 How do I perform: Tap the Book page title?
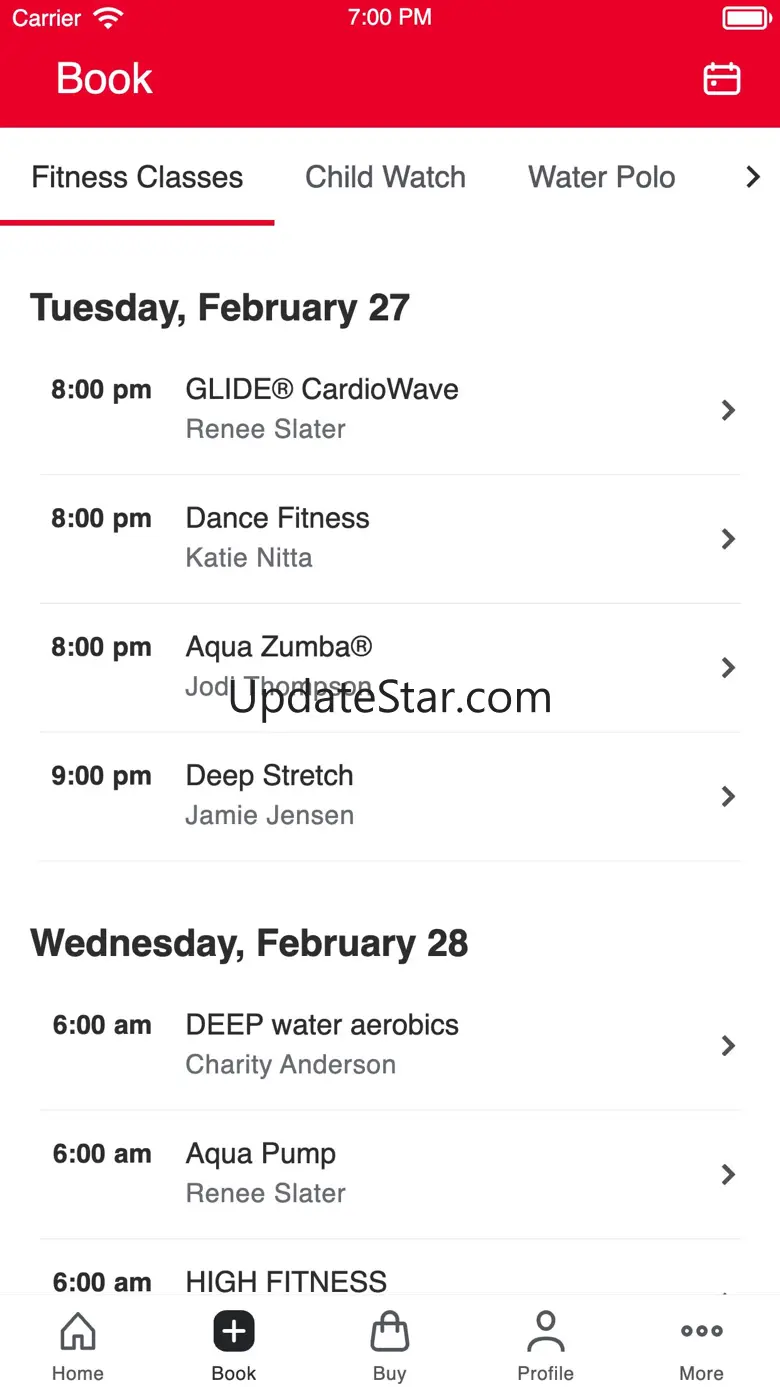[104, 78]
